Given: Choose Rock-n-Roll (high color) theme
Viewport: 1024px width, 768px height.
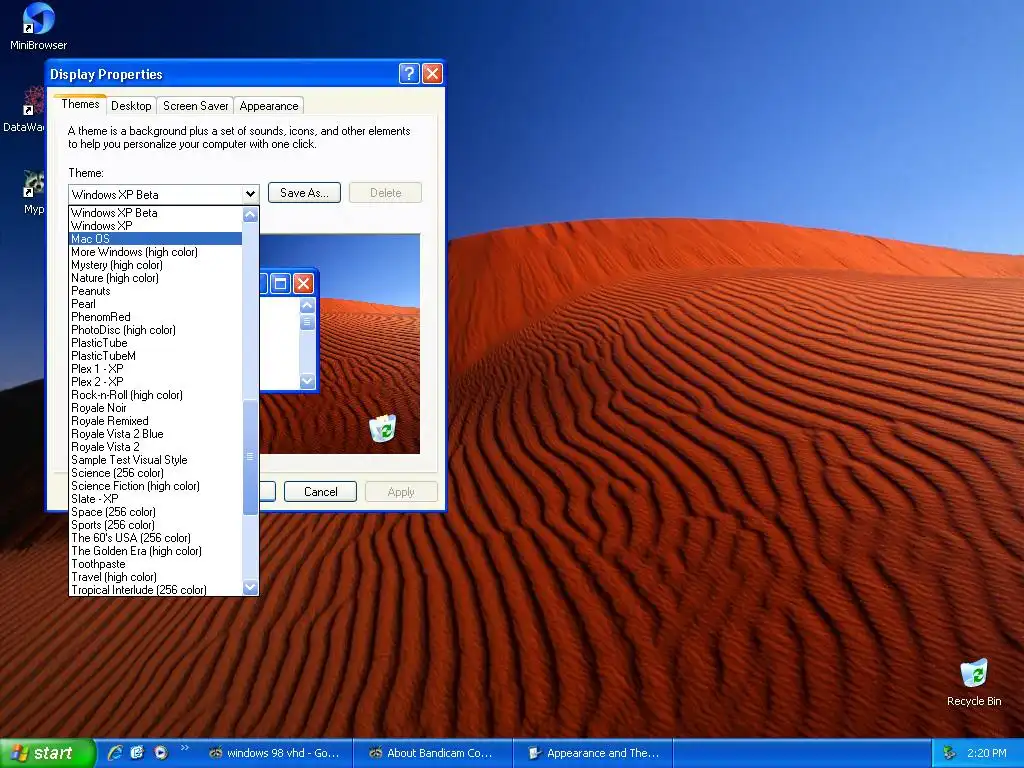Looking at the screenshot, I should coord(155,395).
